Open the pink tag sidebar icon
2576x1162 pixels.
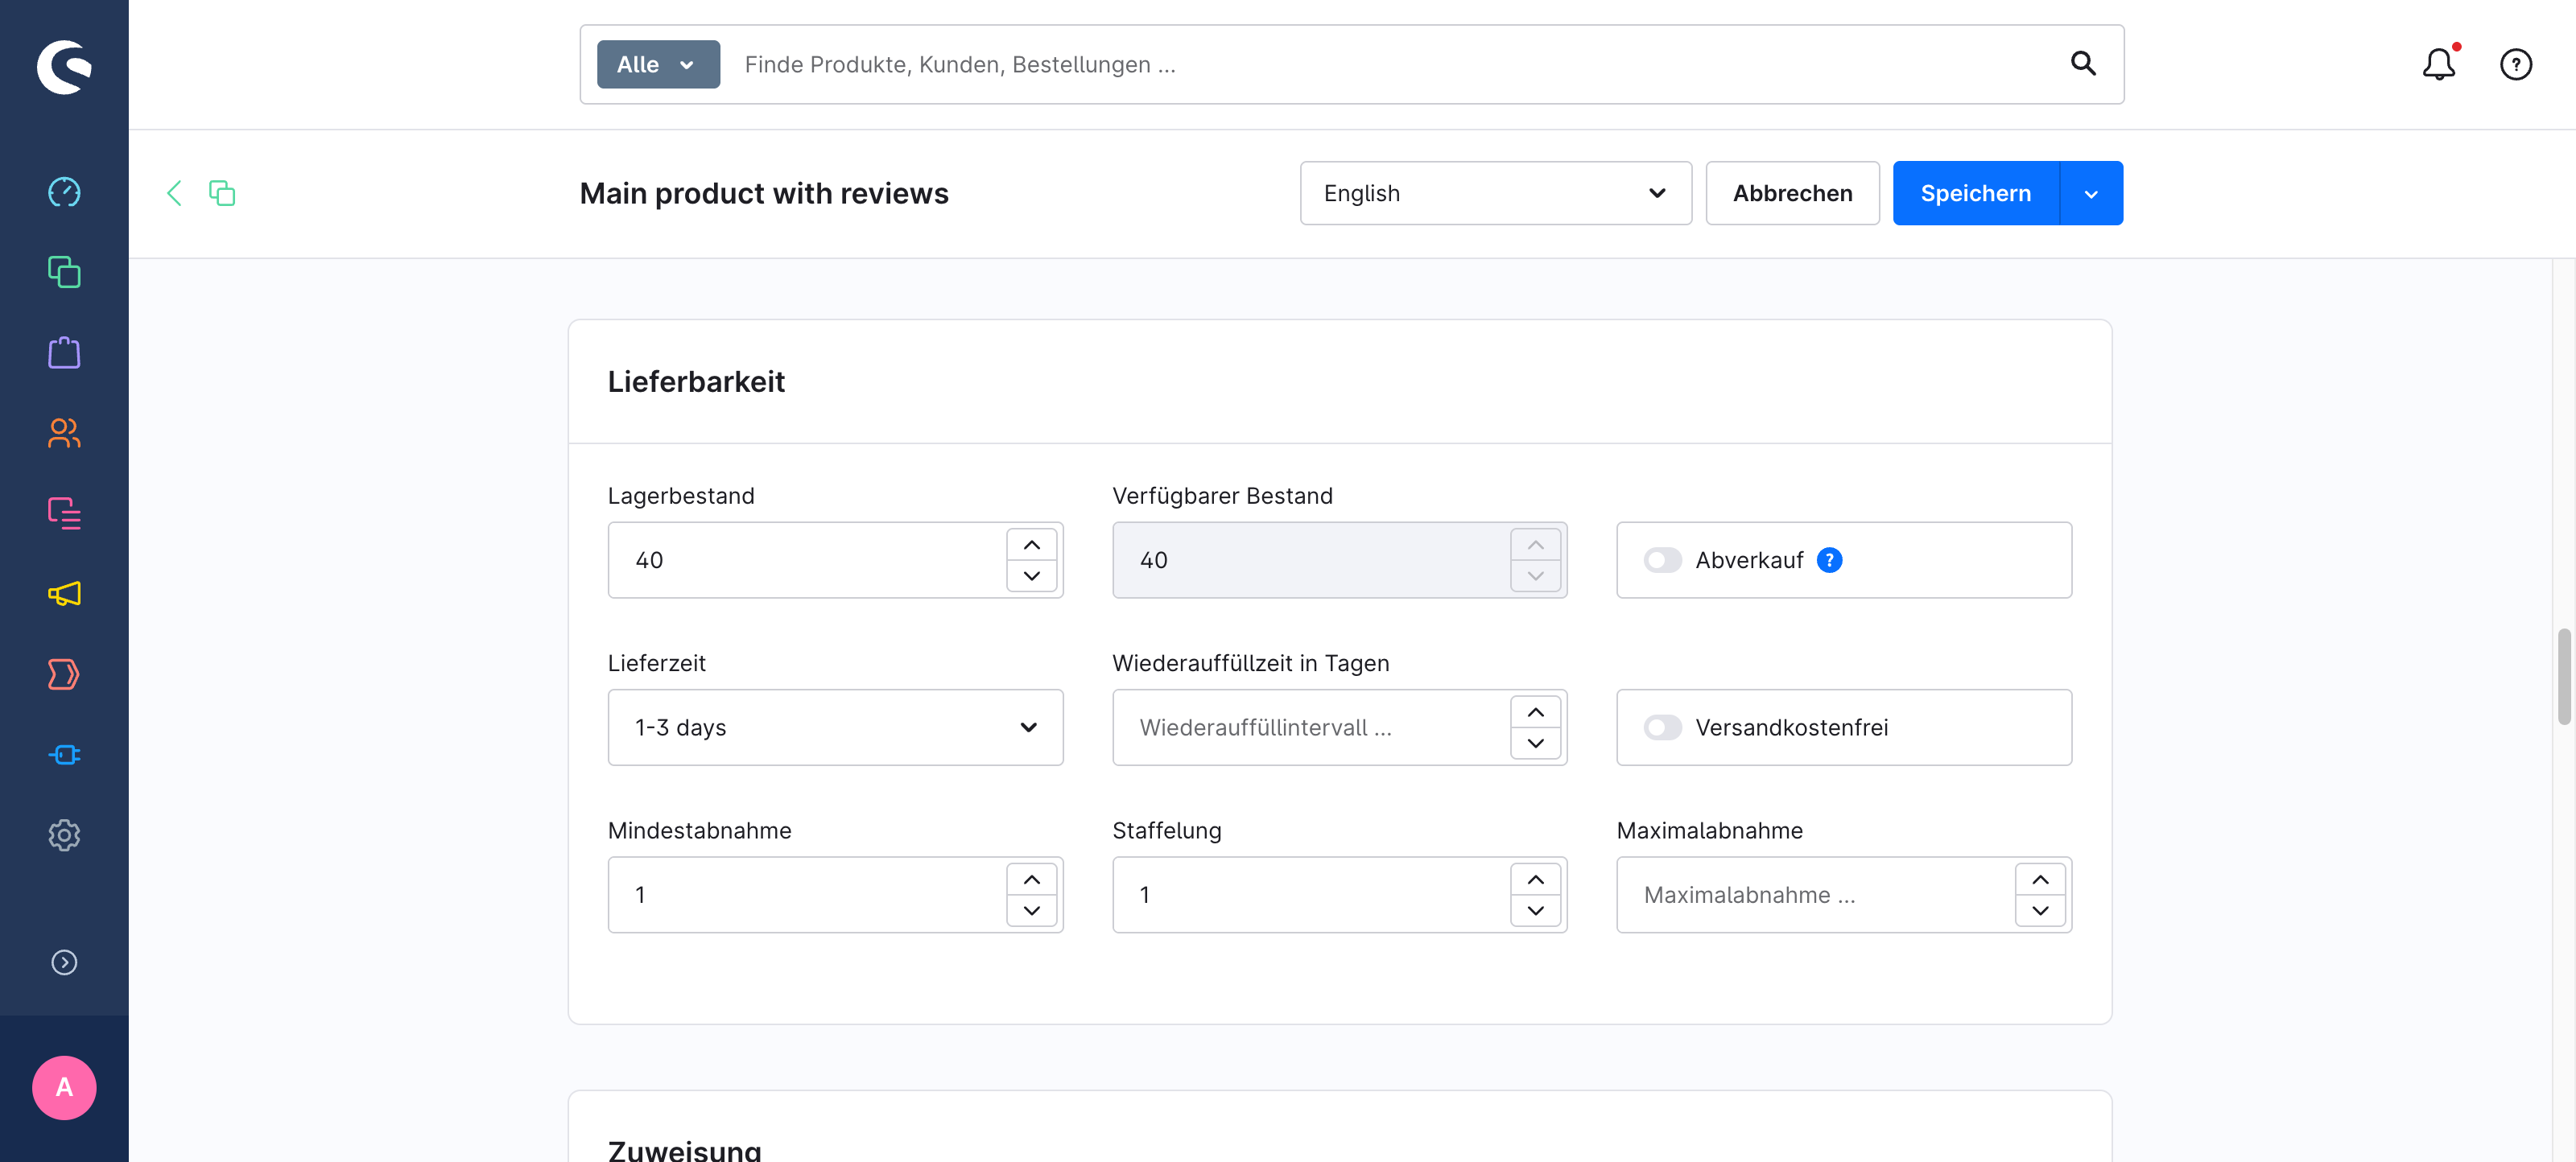[x=64, y=674]
